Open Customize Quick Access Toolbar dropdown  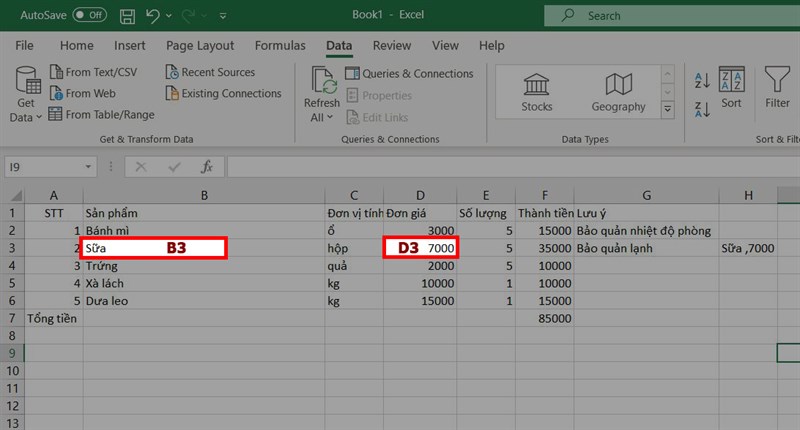click(223, 16)
